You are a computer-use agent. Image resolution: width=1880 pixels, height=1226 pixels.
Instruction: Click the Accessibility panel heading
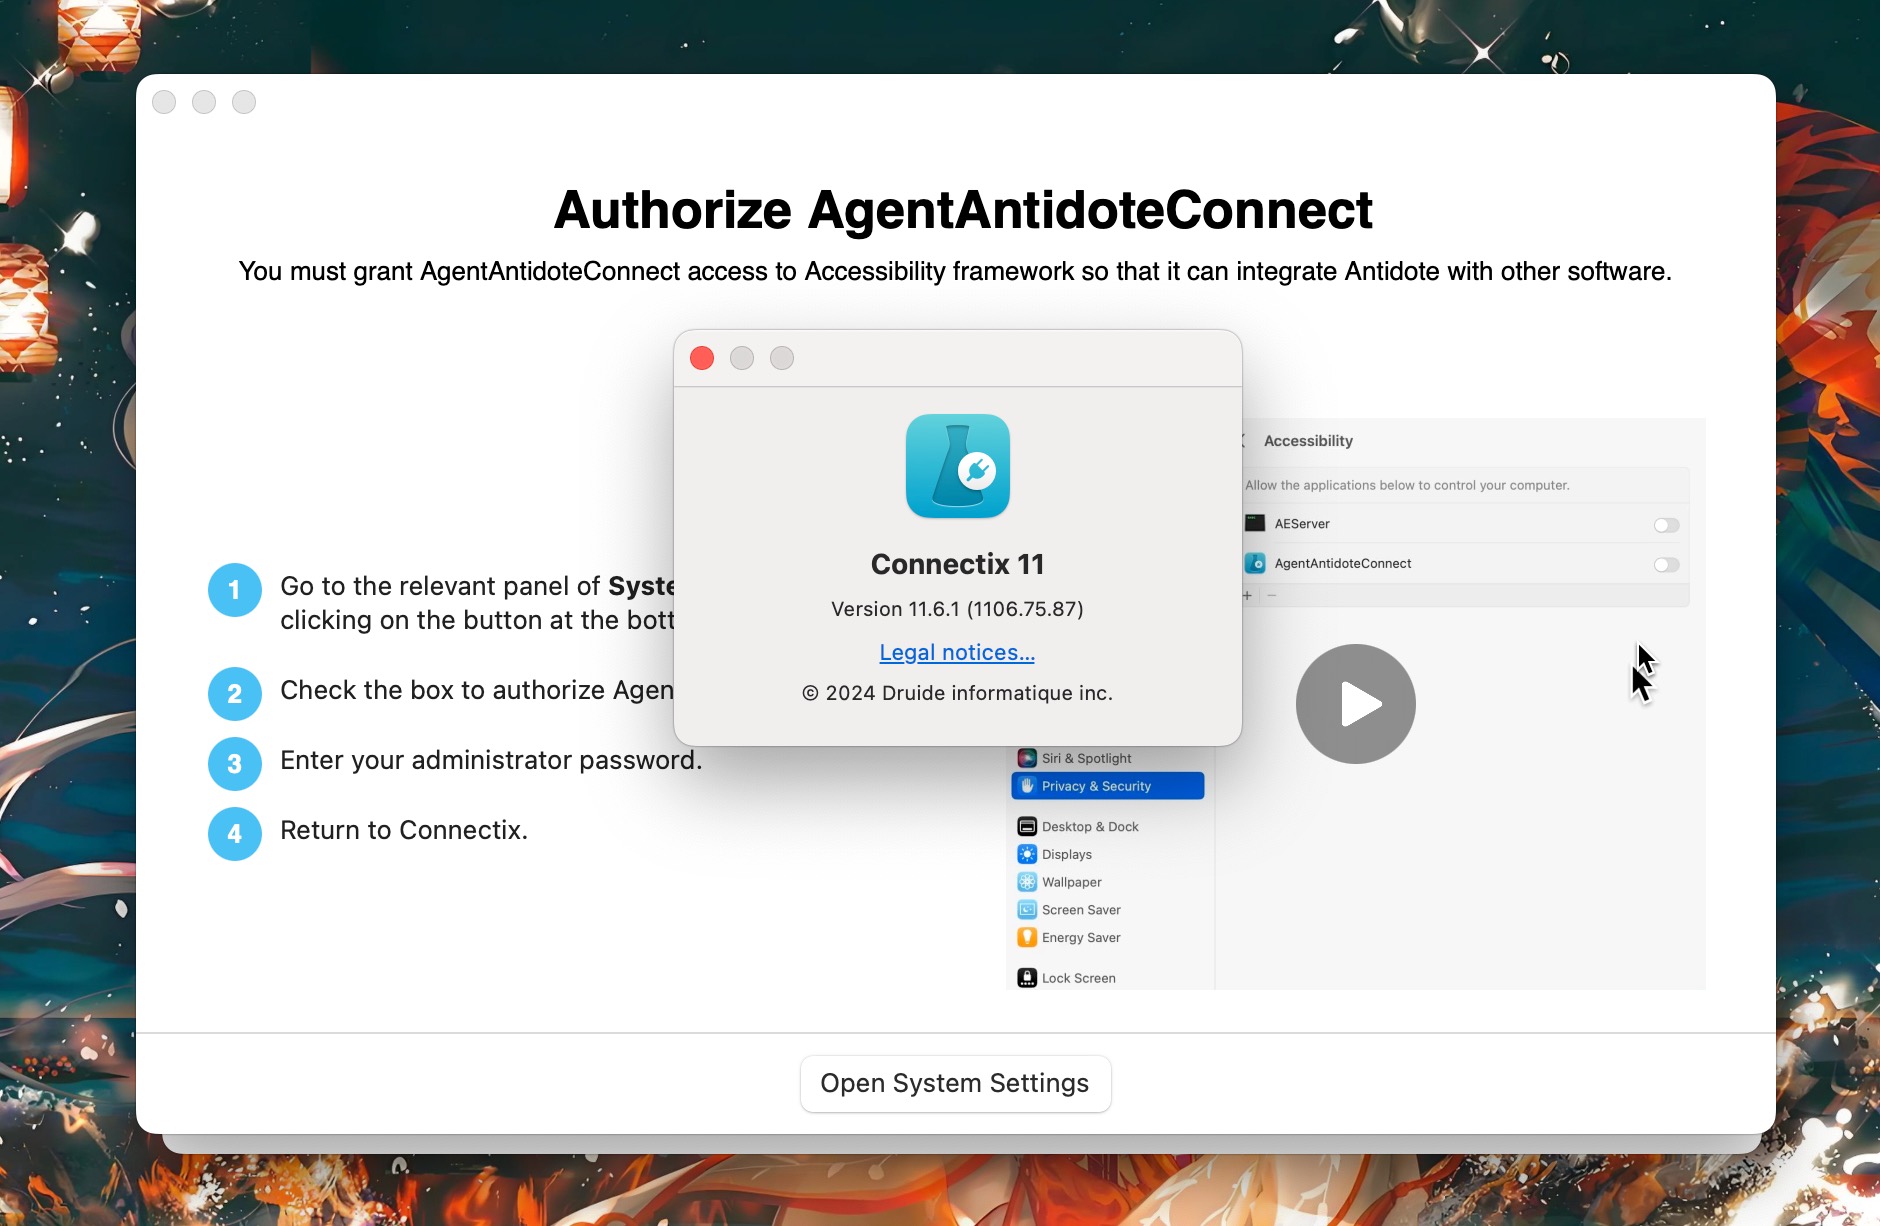pos(1308,441)
